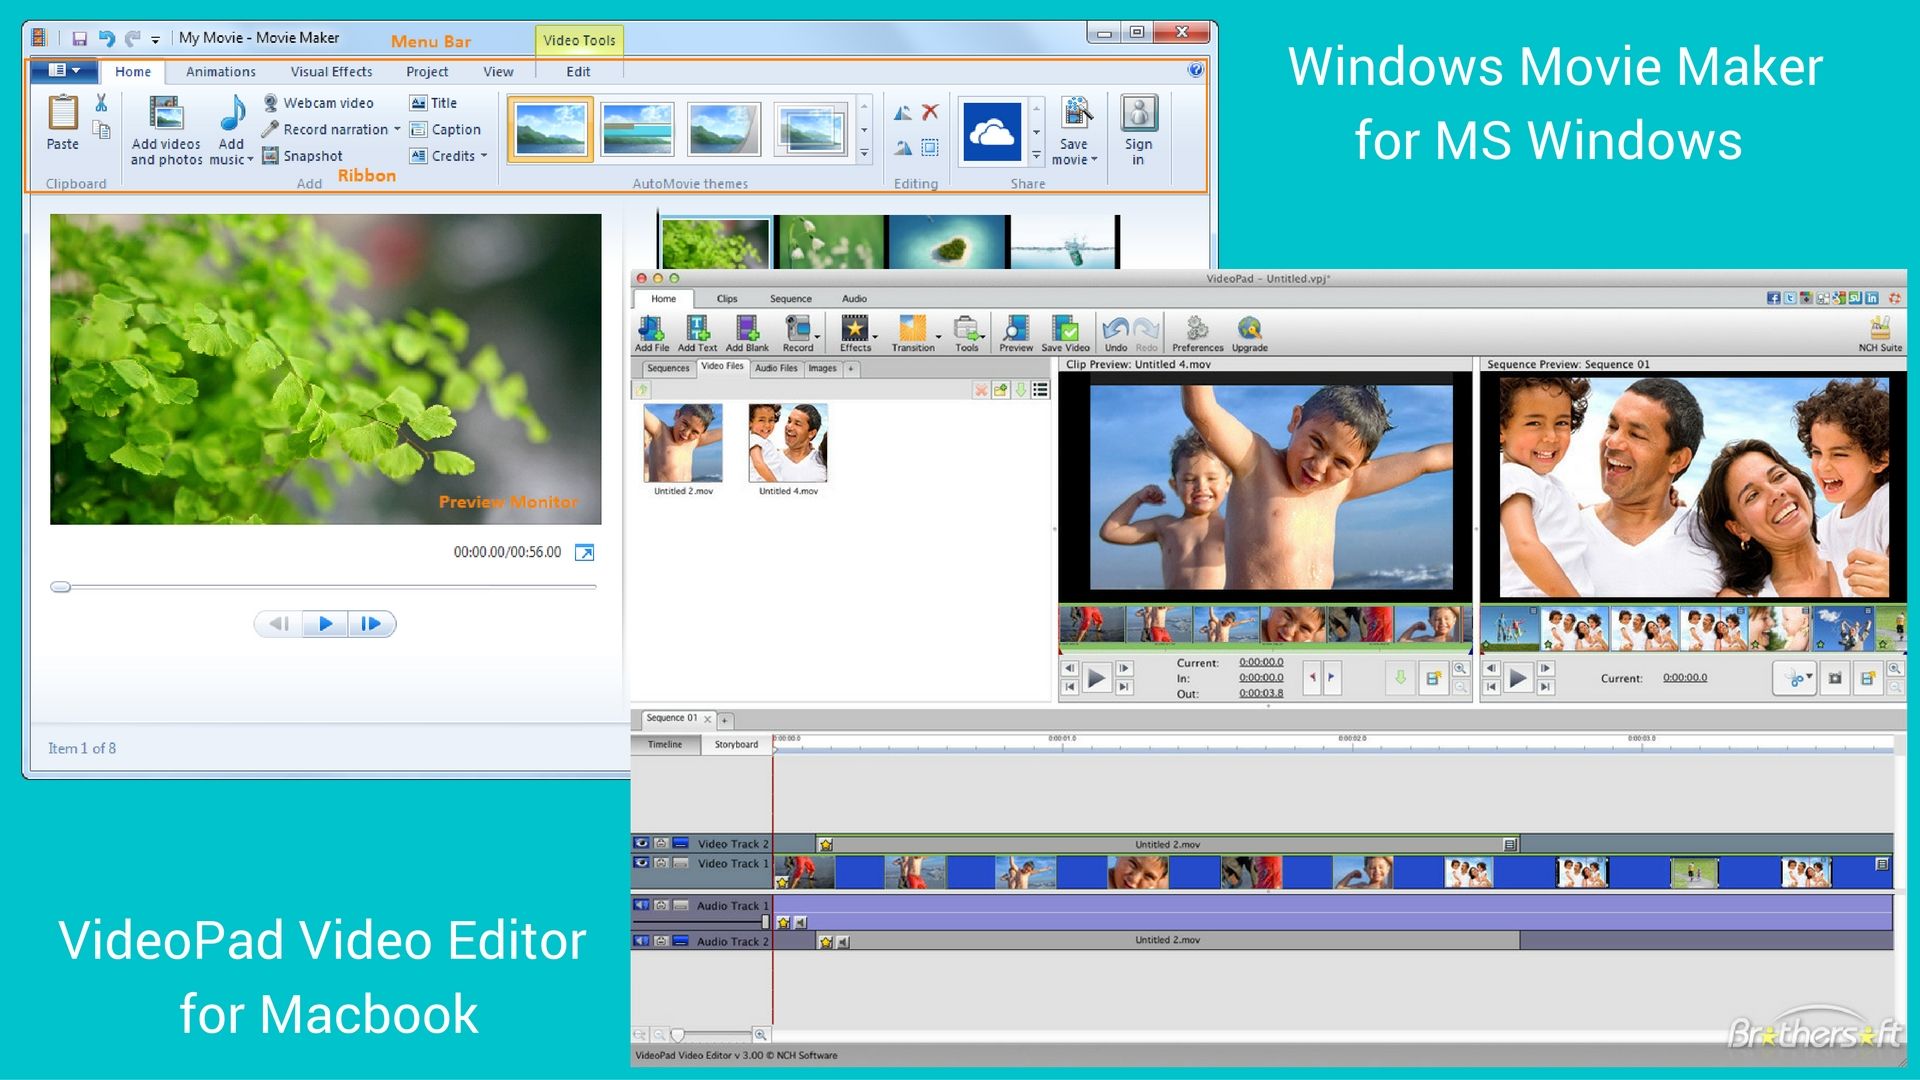Open the Credits dropdown arrow
The width and height of the screenshot is (1920, 1080).
pyautogui.click(x=484, y=156)
